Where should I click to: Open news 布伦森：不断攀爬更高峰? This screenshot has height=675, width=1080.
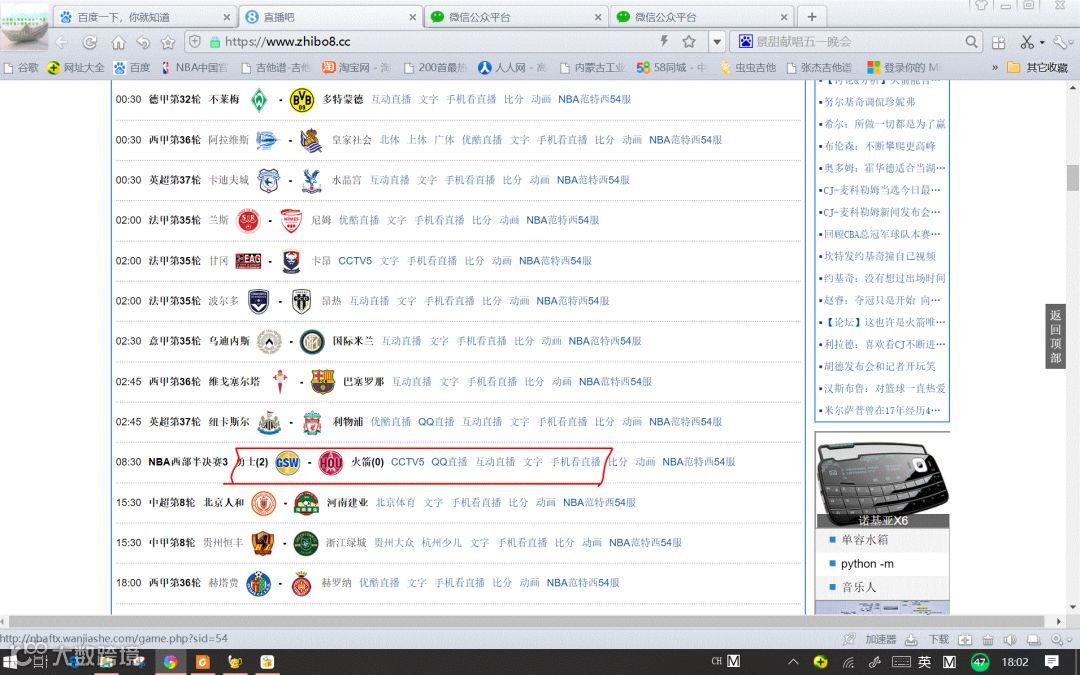point(880,146)
